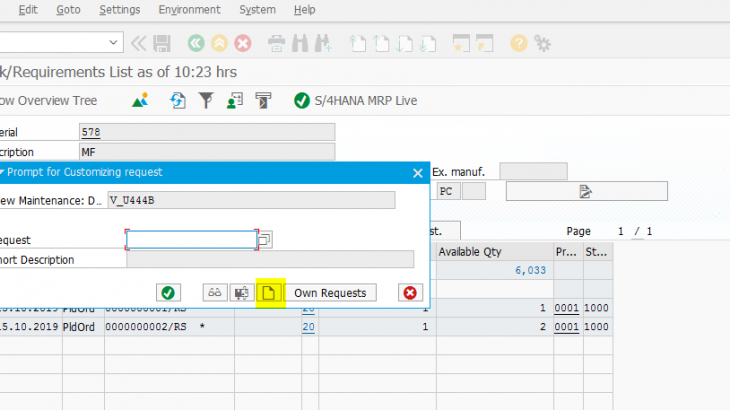This screenshot has width=730, height=410.
Task: Click the green Back arrow icon
Action: (x=195, y=43)
